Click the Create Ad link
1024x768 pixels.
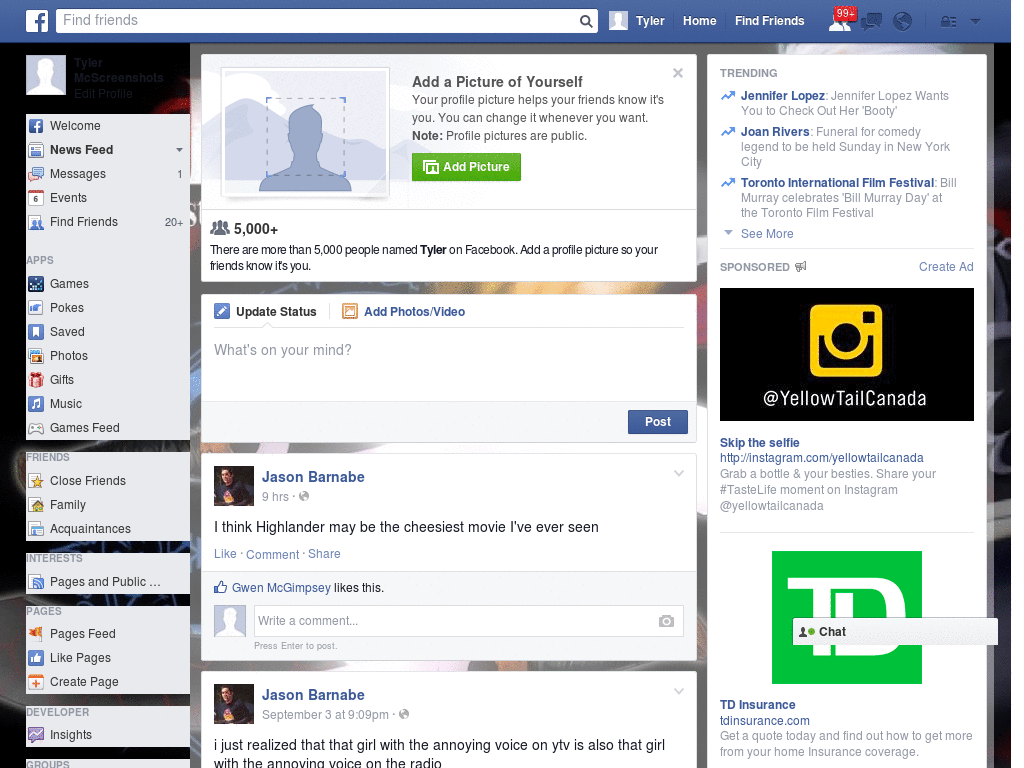pos(946,266)
